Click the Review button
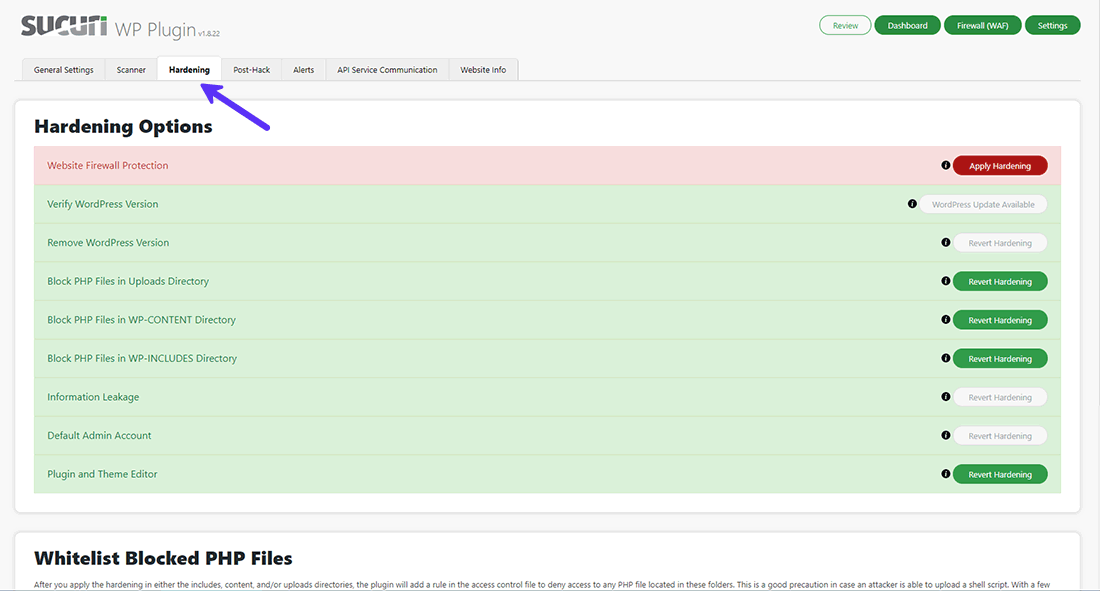 tap(845, 26)
